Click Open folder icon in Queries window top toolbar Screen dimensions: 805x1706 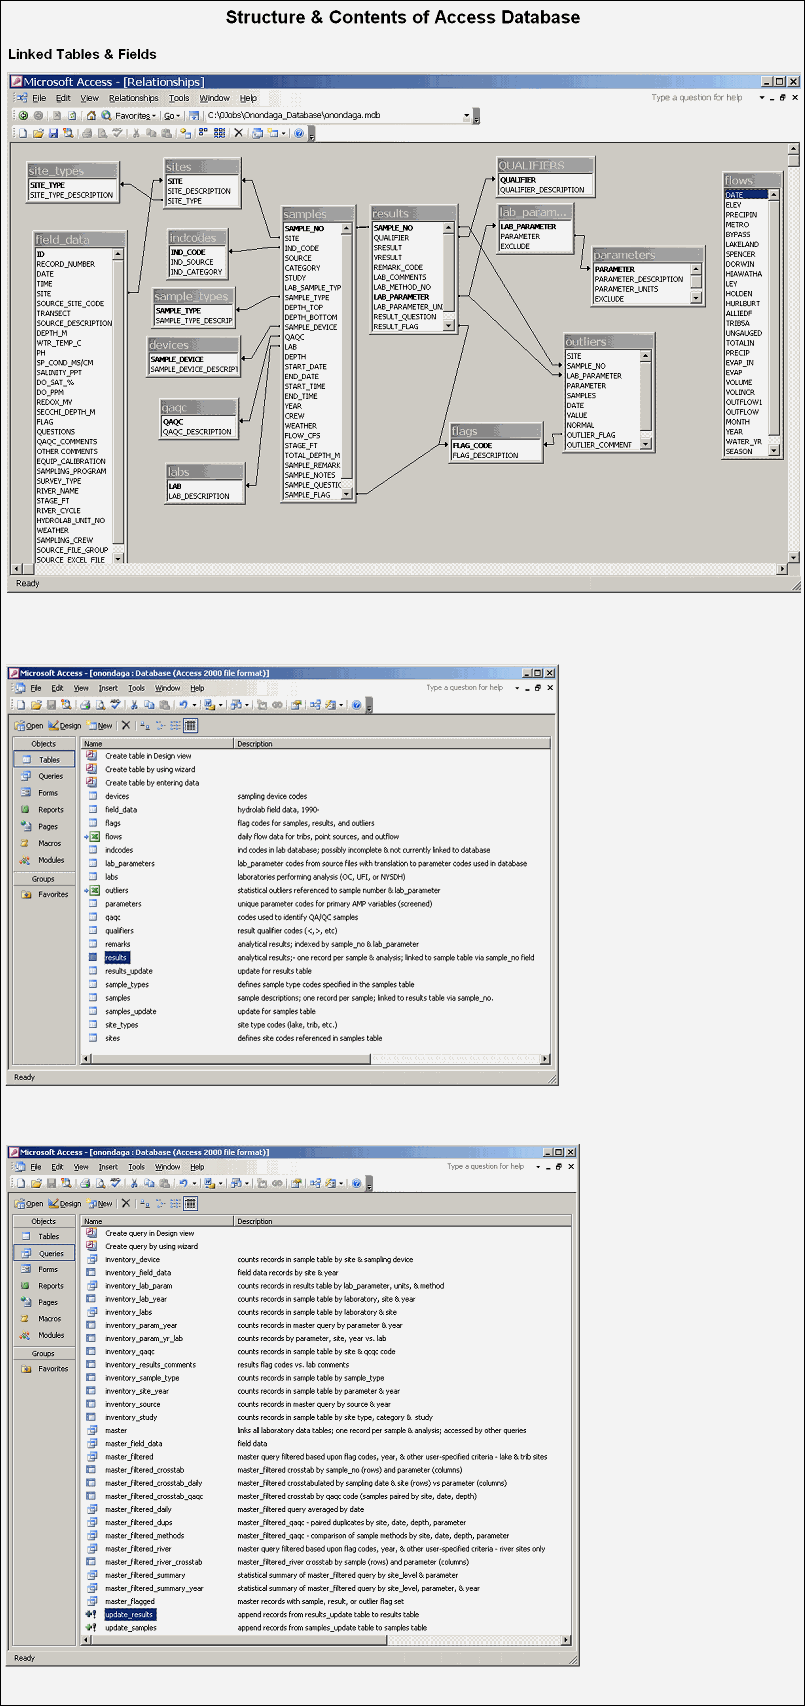point(36,1182)
